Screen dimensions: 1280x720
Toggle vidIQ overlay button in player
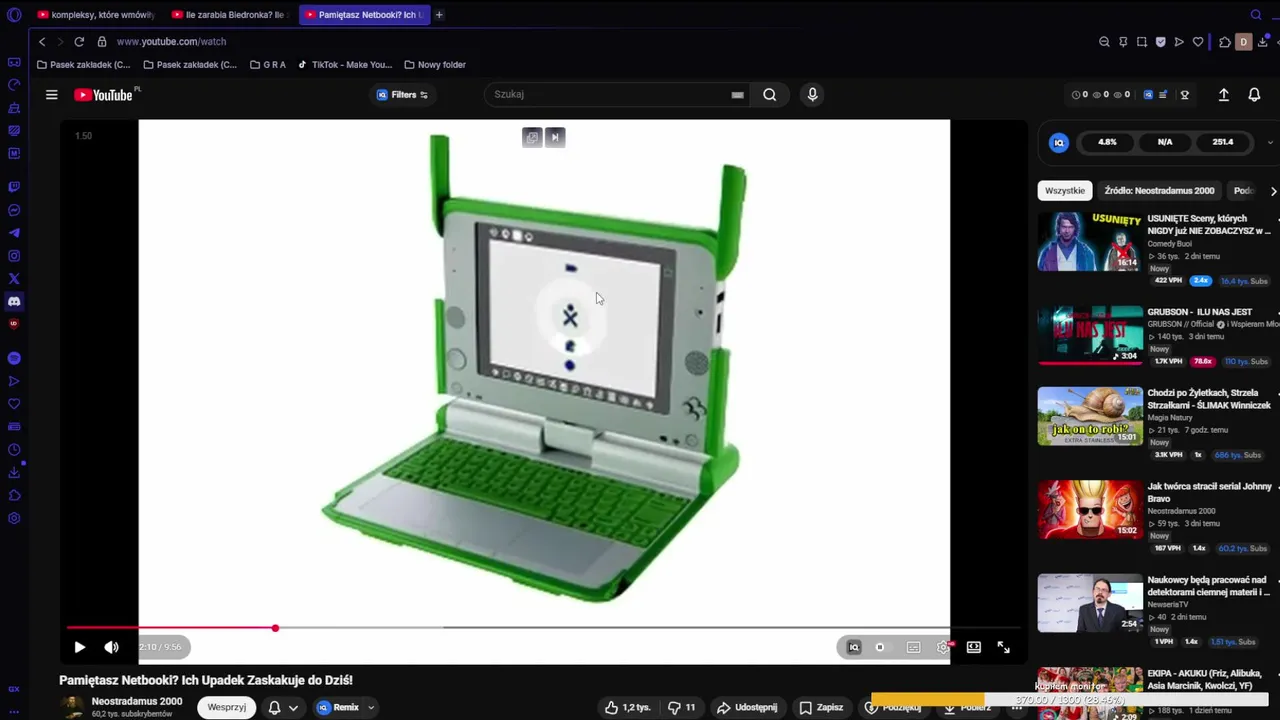(x=854, y=647)
